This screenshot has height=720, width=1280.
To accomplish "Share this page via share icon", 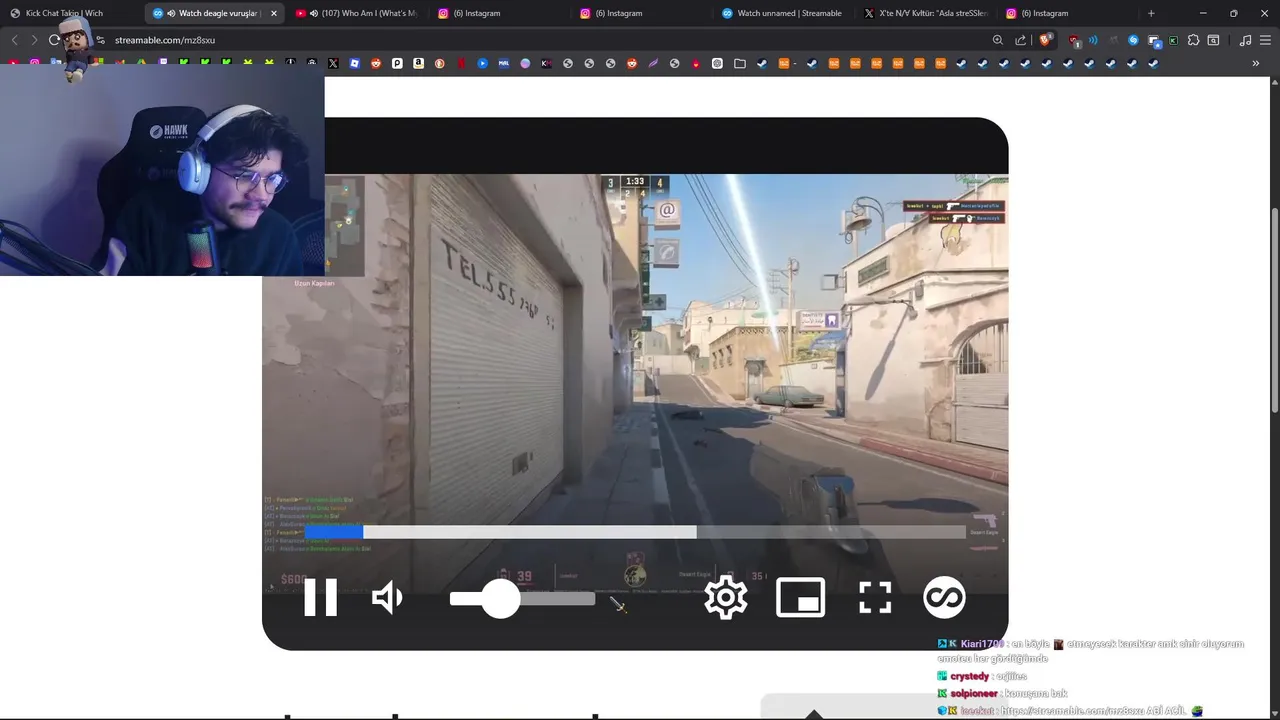I will tap(1020, 40).
